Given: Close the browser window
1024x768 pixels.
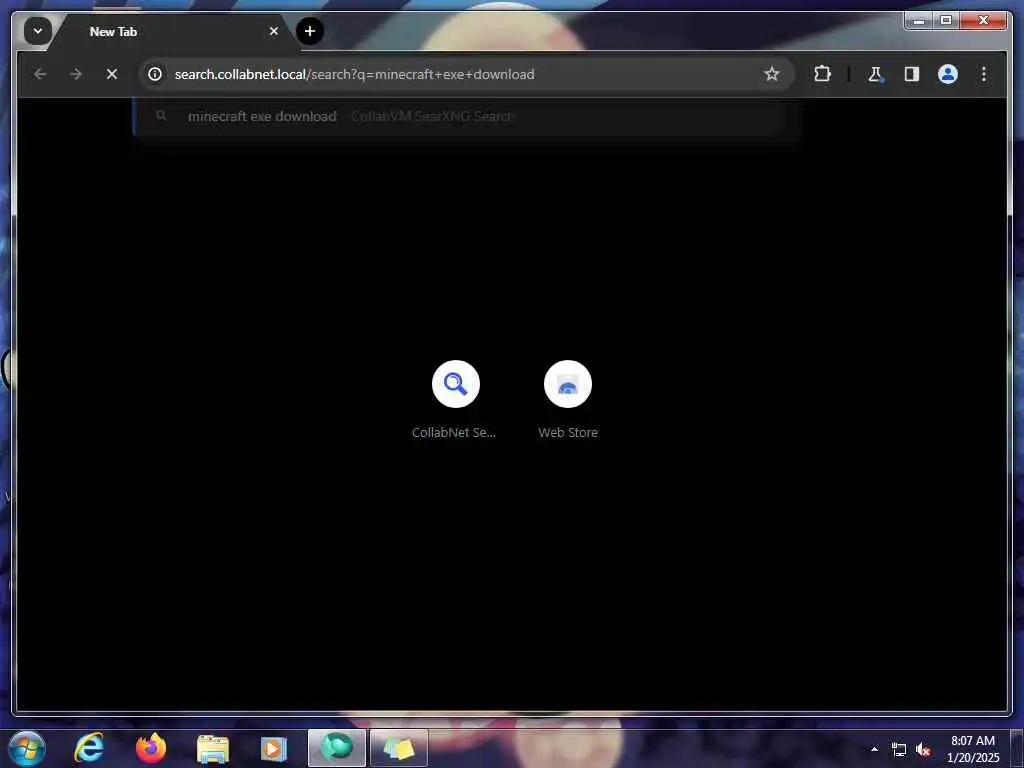Looking at the screenshot, I should click(983, 21).
